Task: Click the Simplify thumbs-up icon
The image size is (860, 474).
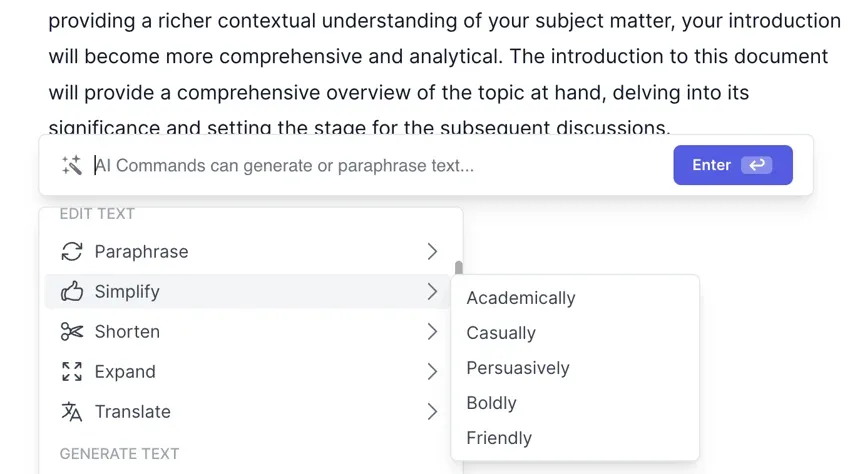Action: click(x=71, y=292)
